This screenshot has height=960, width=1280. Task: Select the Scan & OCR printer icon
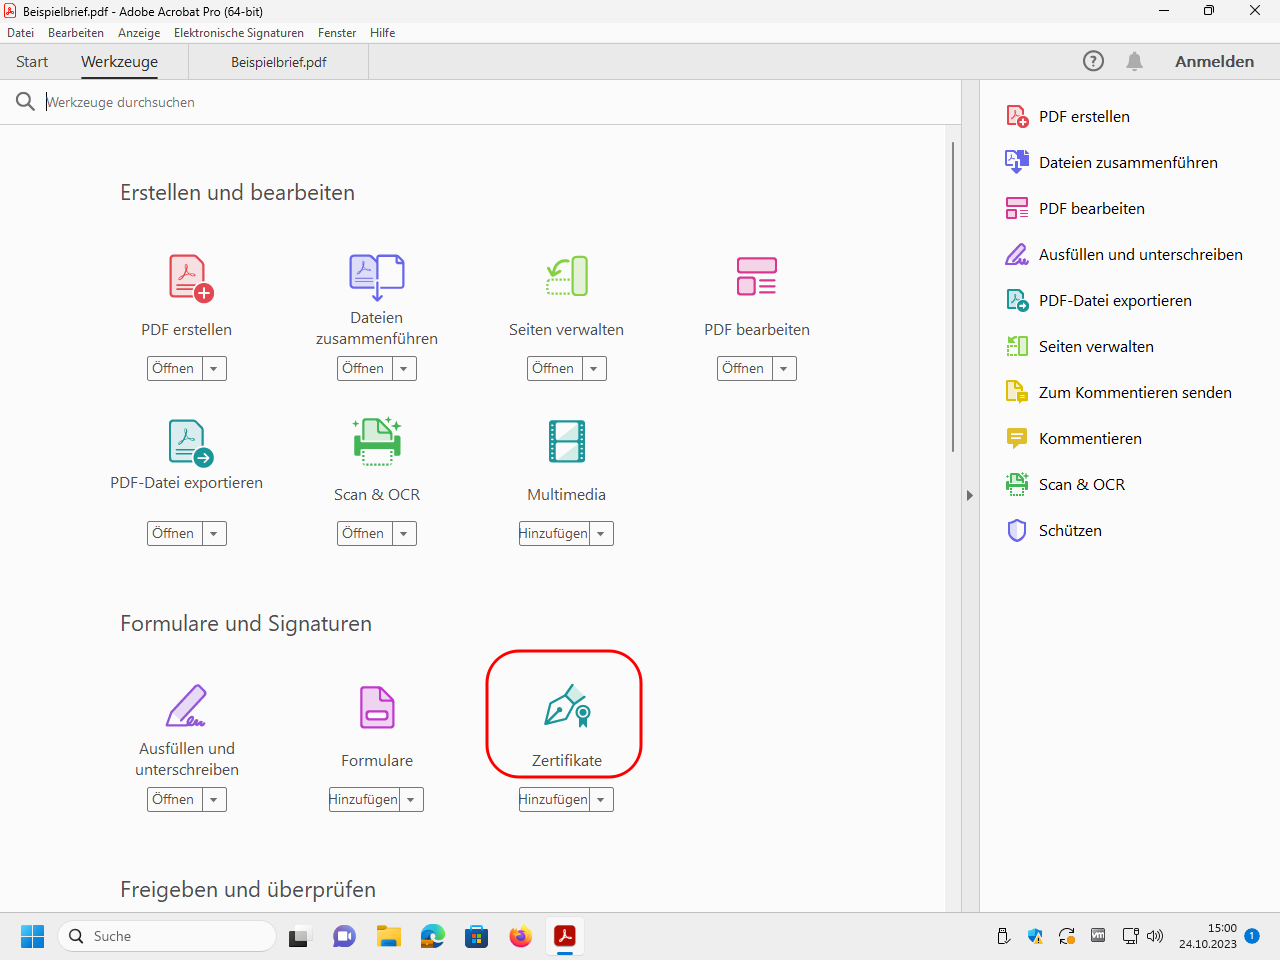(376, 442)
